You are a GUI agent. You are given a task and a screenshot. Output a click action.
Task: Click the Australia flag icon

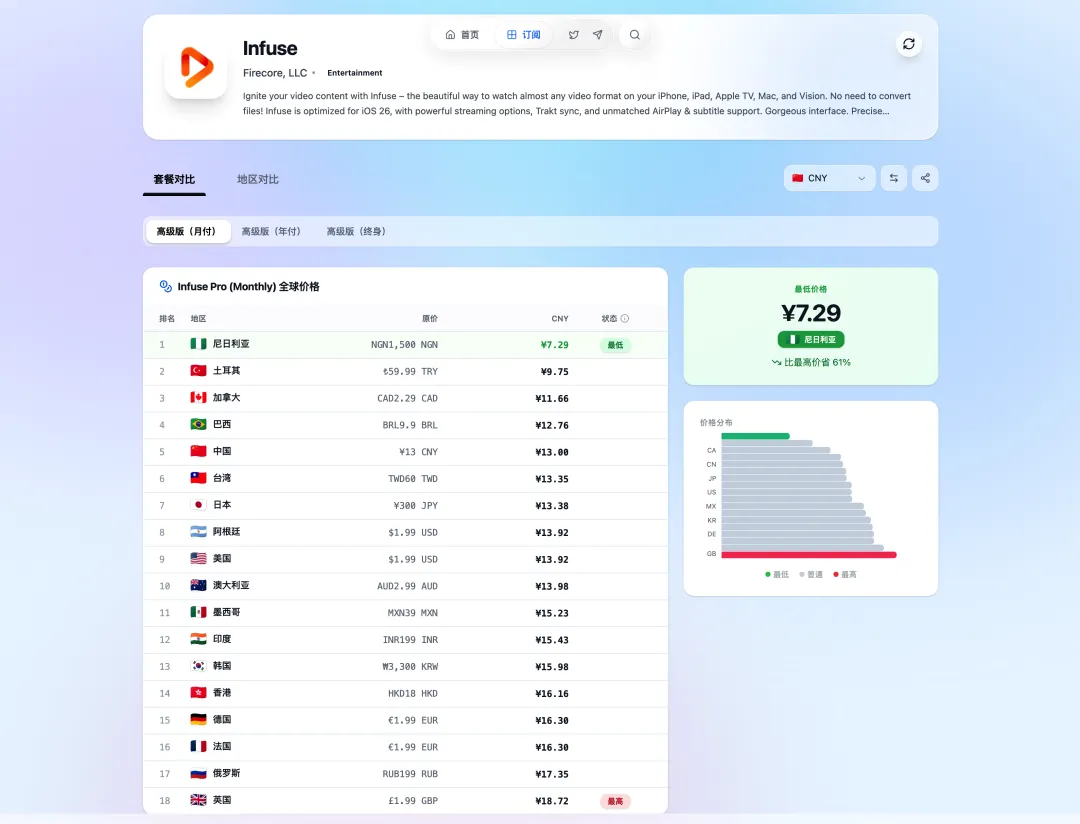click(x=198, y=586)
